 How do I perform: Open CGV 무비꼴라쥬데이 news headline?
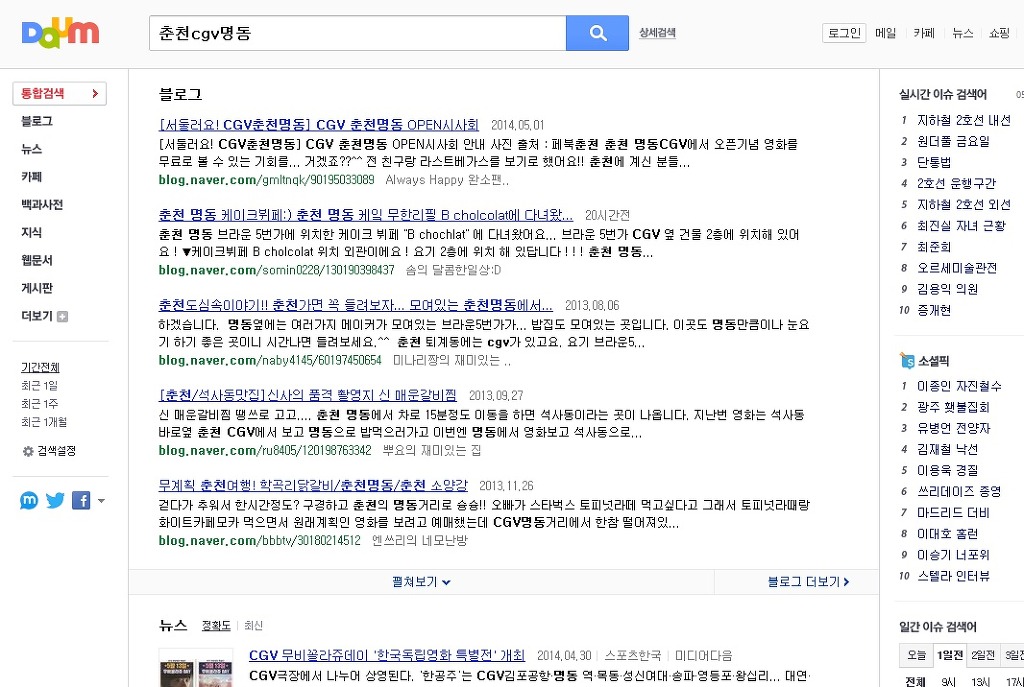click(x=387, y=655)
